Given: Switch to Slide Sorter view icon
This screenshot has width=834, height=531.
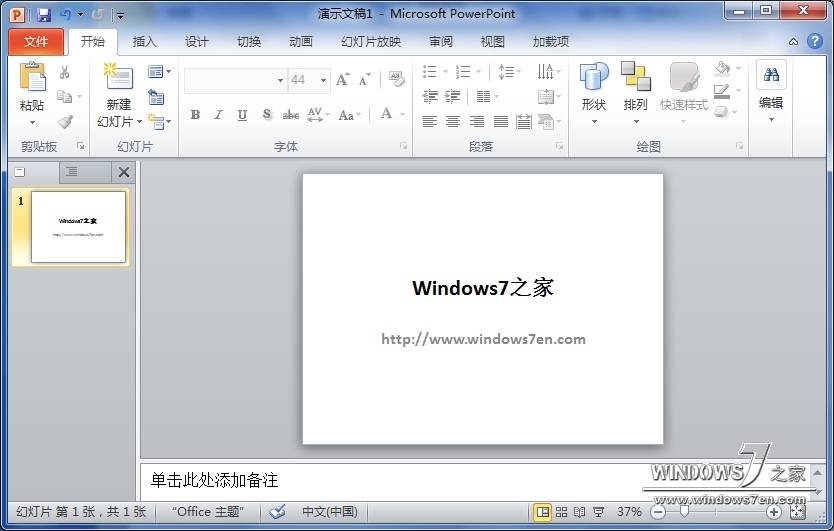Looking at the screenshot, I should click(561, 512).
